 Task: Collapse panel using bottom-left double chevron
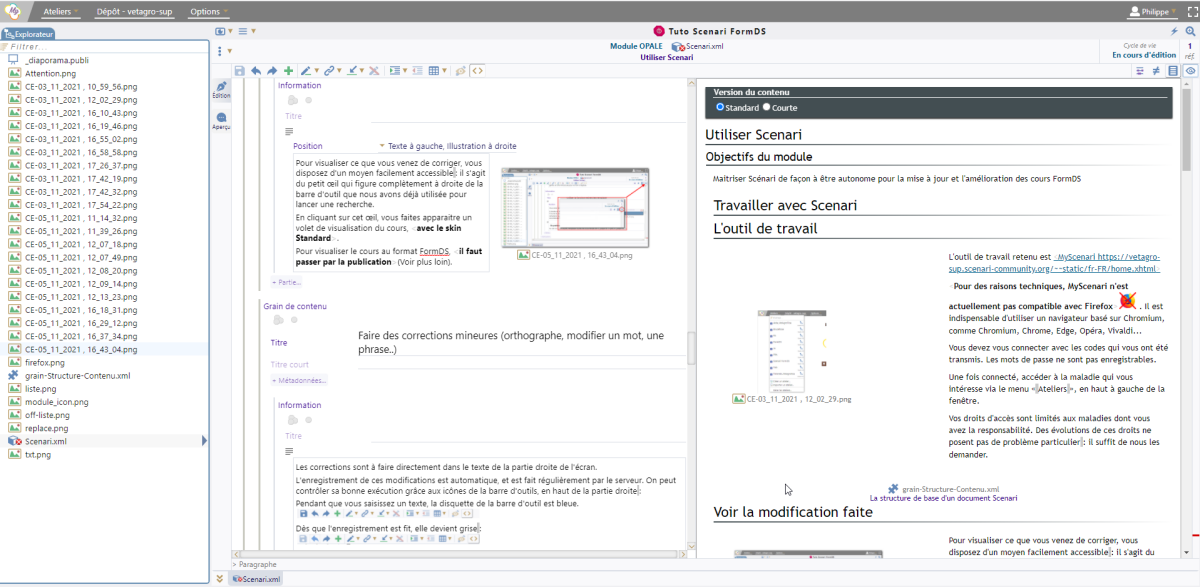pyautogui.click(x=220, y=579)
